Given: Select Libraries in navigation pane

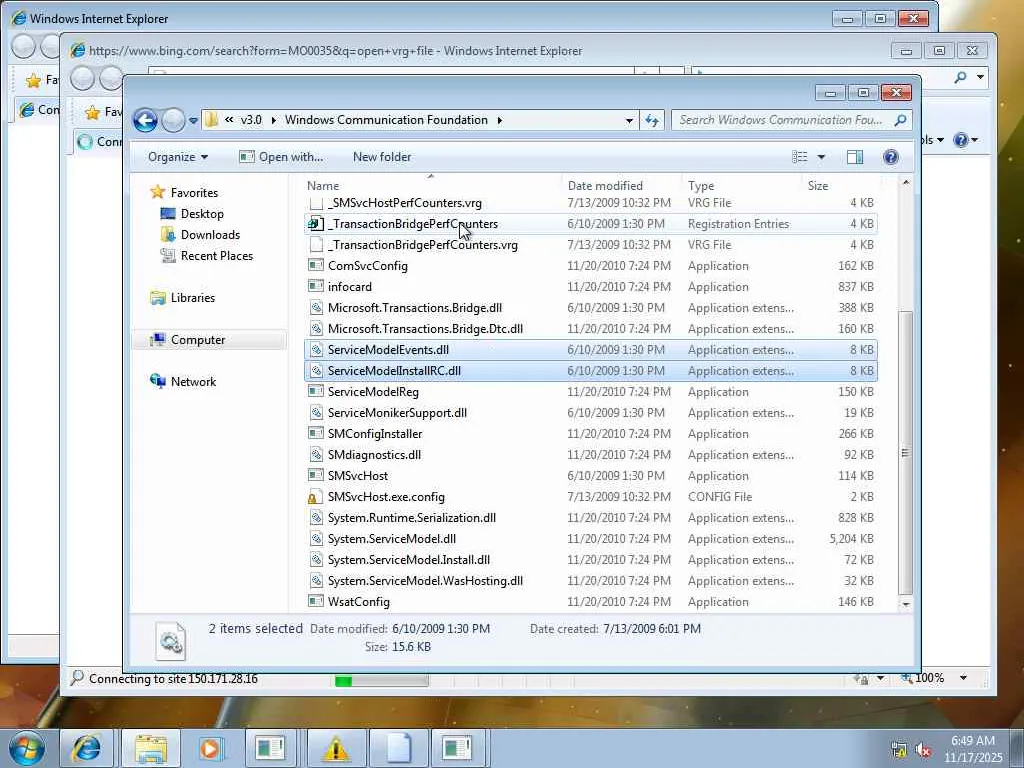Looking at the screenshot, I should pyautogui.click(x=193, y=298).
